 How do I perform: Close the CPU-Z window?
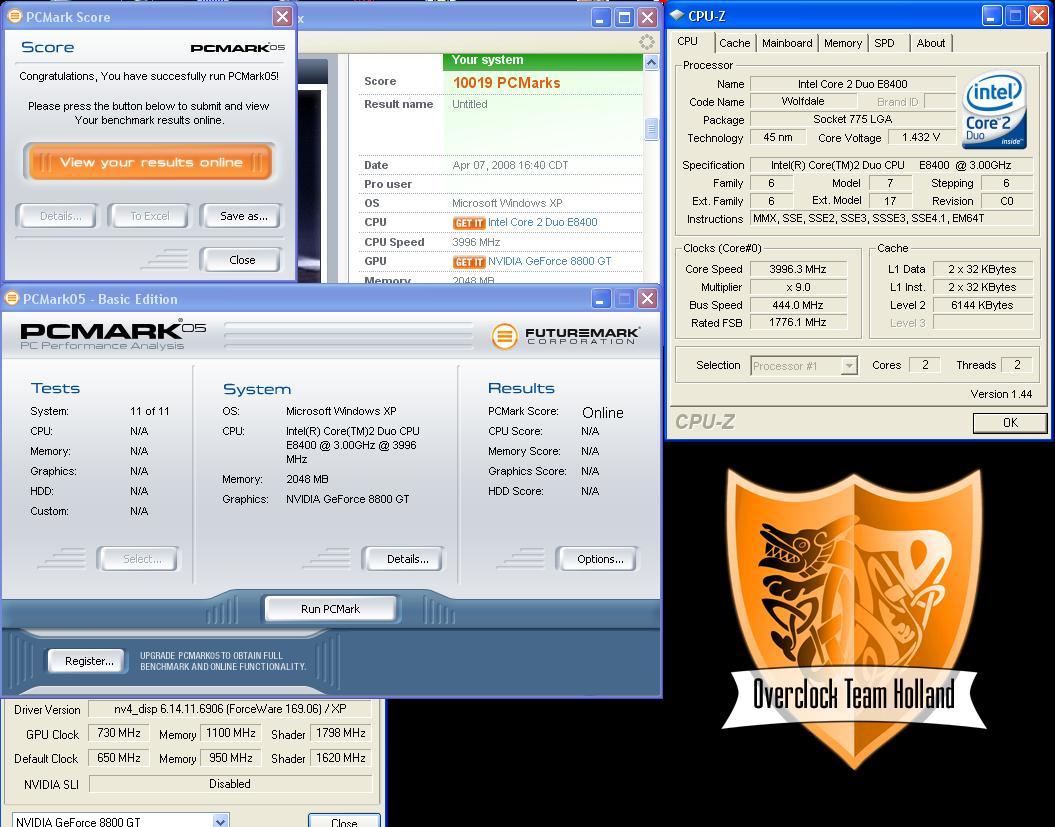1039,15
